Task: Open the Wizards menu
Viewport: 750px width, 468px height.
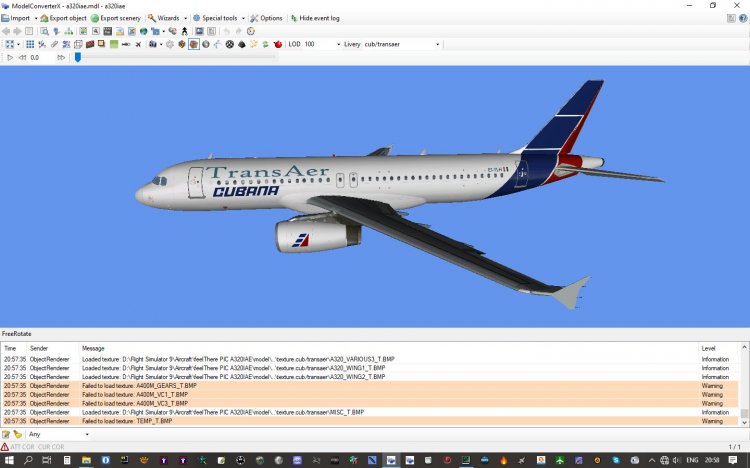Action: (164, 18)
